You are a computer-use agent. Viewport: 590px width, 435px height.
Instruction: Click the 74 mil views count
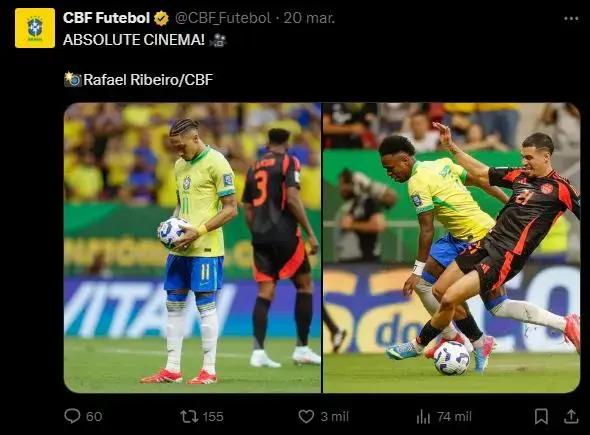454,417
